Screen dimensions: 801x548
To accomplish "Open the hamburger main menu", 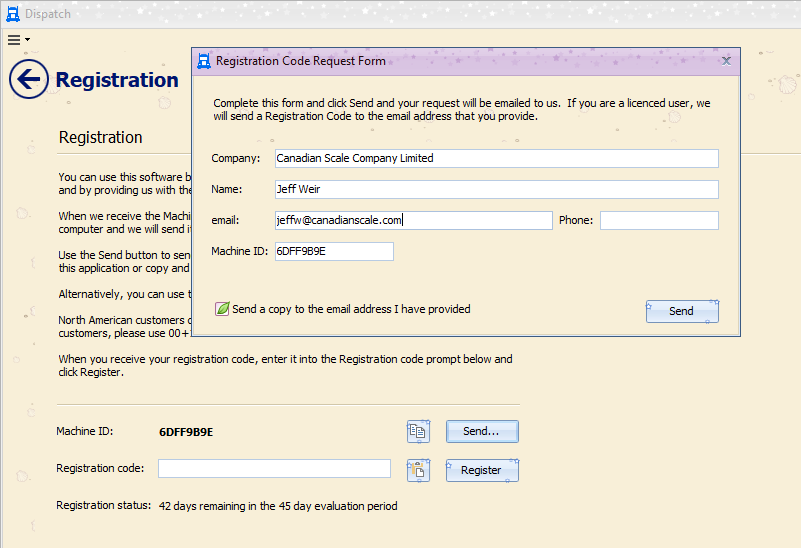I will 14,40.
